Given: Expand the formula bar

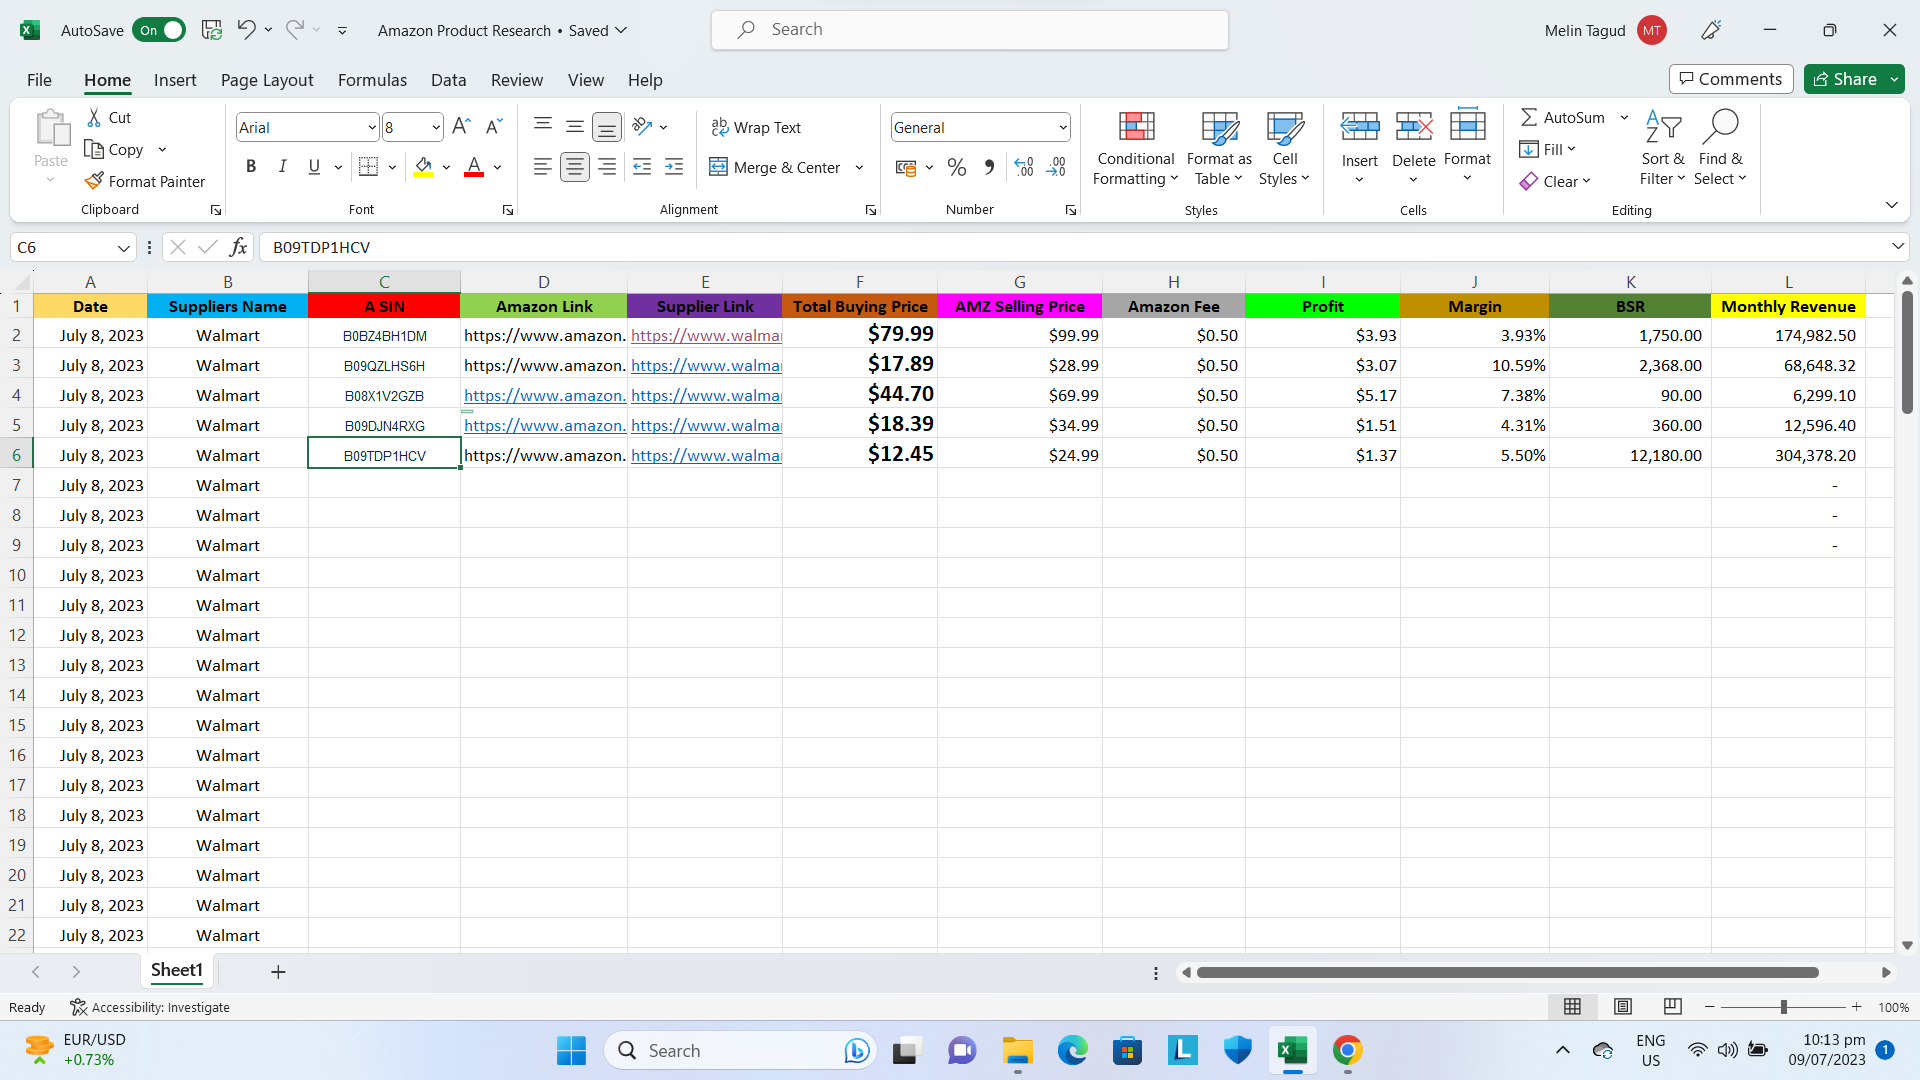Looking at the screenshot, I should [x=1897, y=246].
